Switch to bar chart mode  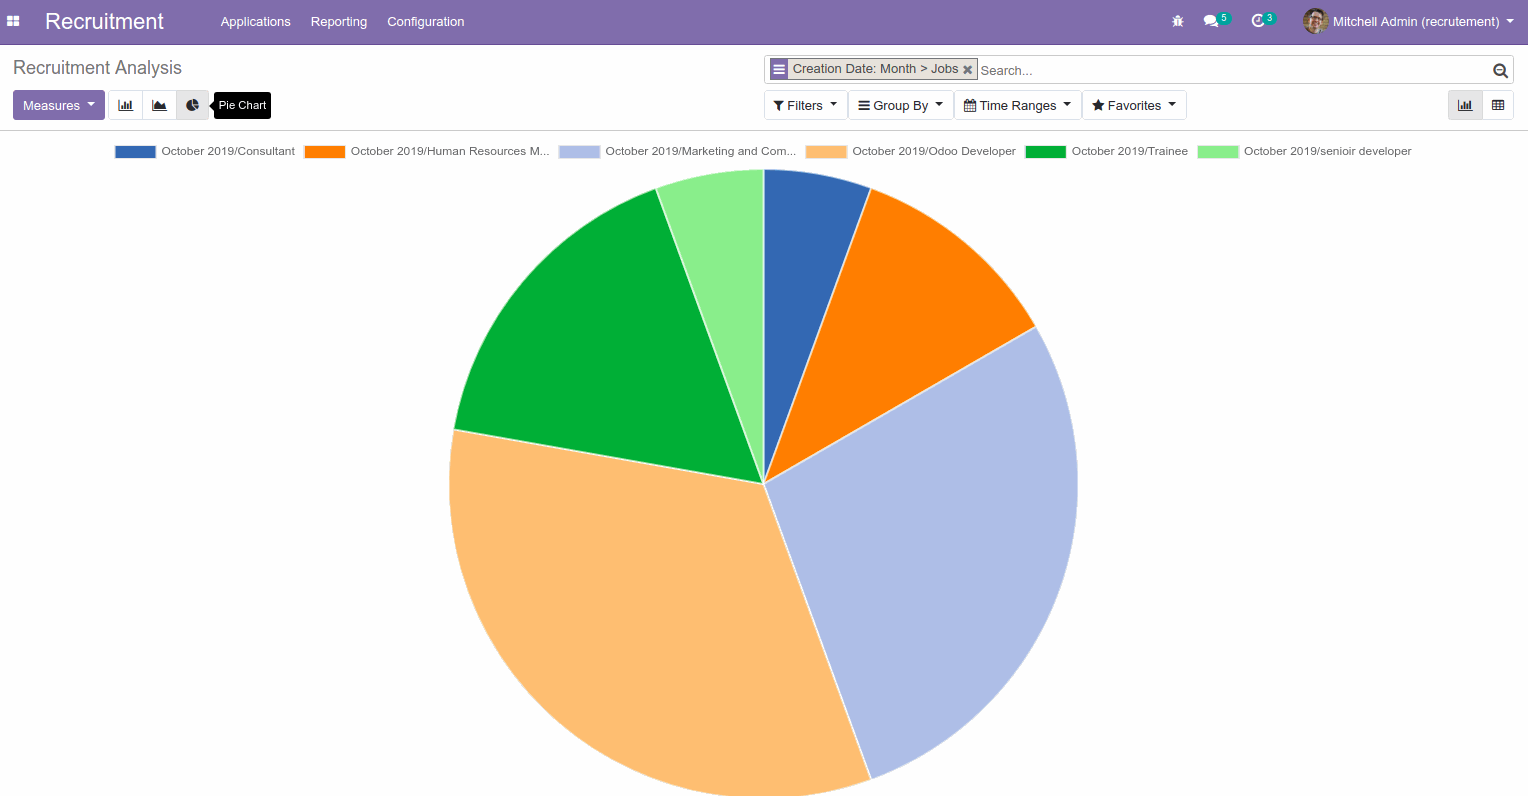pyautogui.click(x=125, y=105)
